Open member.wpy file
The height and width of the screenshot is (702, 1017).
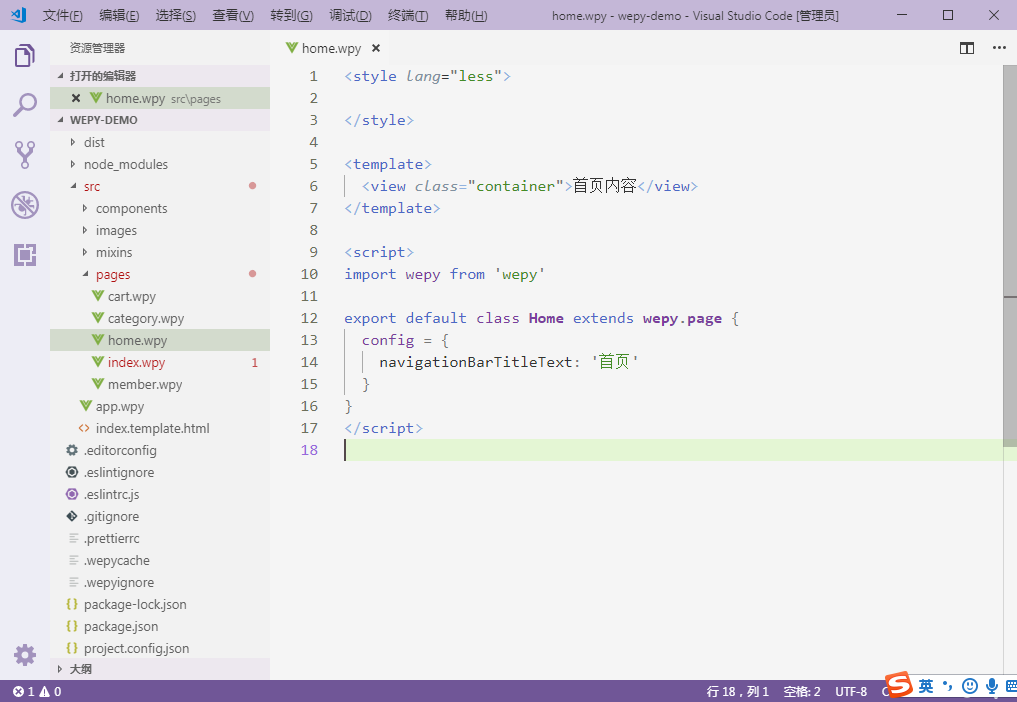point(160,385)
